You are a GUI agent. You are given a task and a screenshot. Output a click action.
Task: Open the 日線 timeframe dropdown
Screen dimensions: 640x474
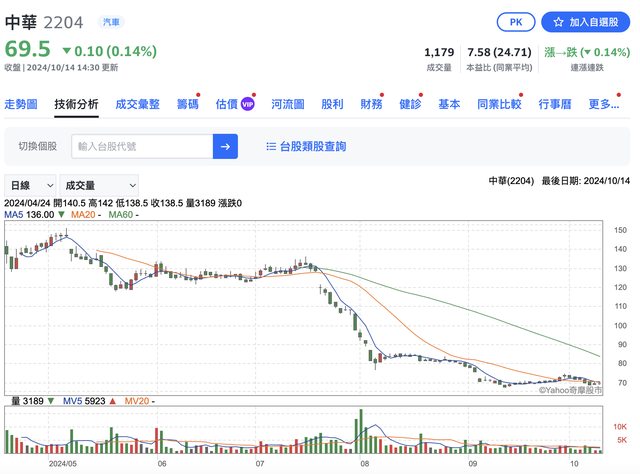[29, 185]
